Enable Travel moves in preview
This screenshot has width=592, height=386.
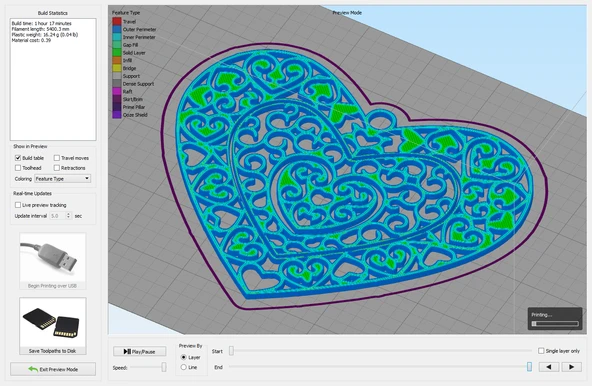(x=57, y=158)
